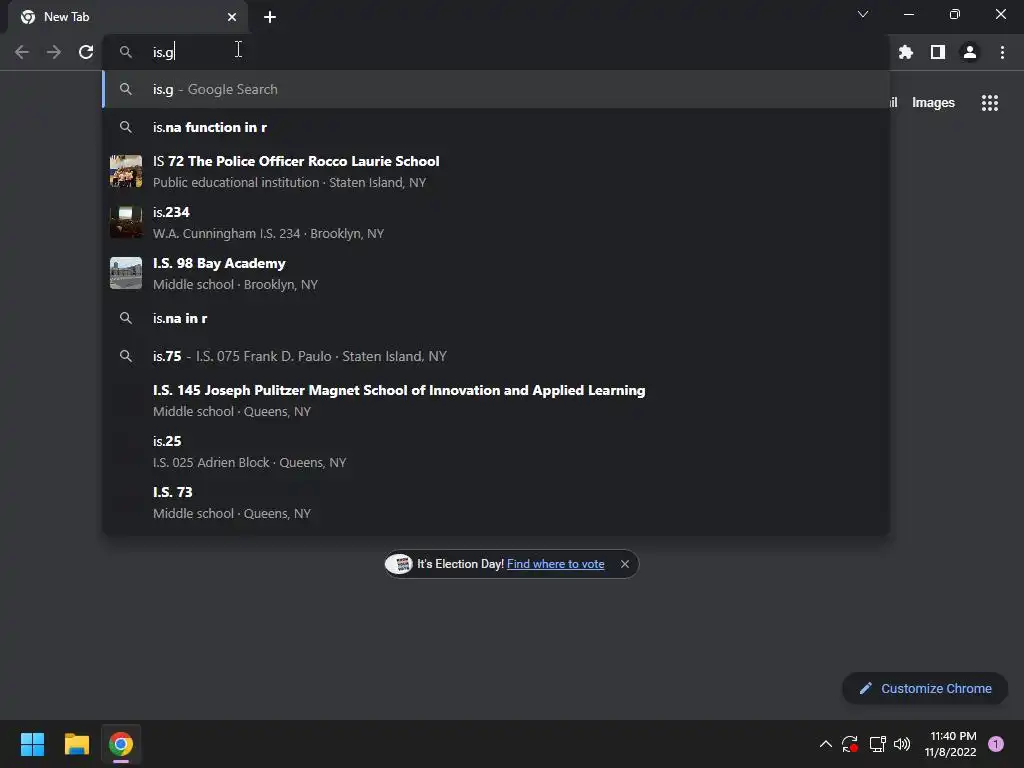Select 'is.na function in r' suggestion
Viewport: 1024px width, 768px height.
[x=496, y=127]
